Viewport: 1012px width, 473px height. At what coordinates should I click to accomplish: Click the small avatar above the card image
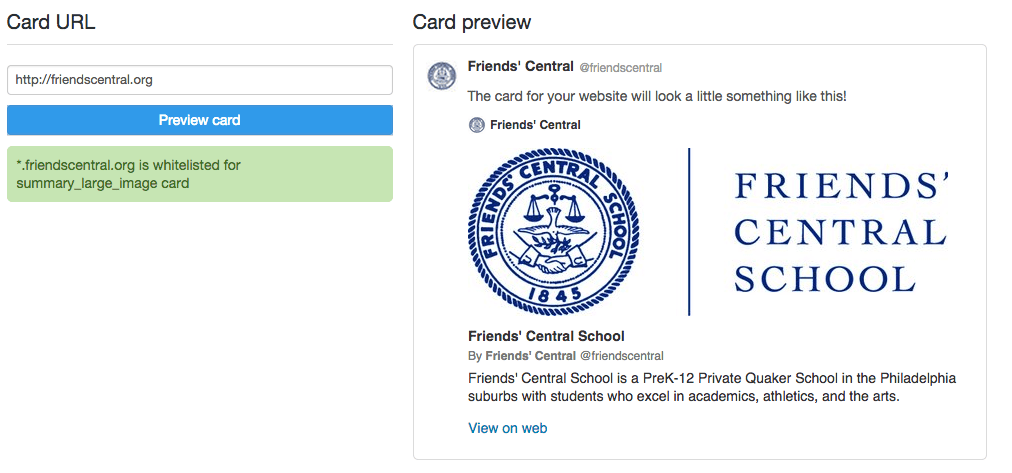click(476, 125)
